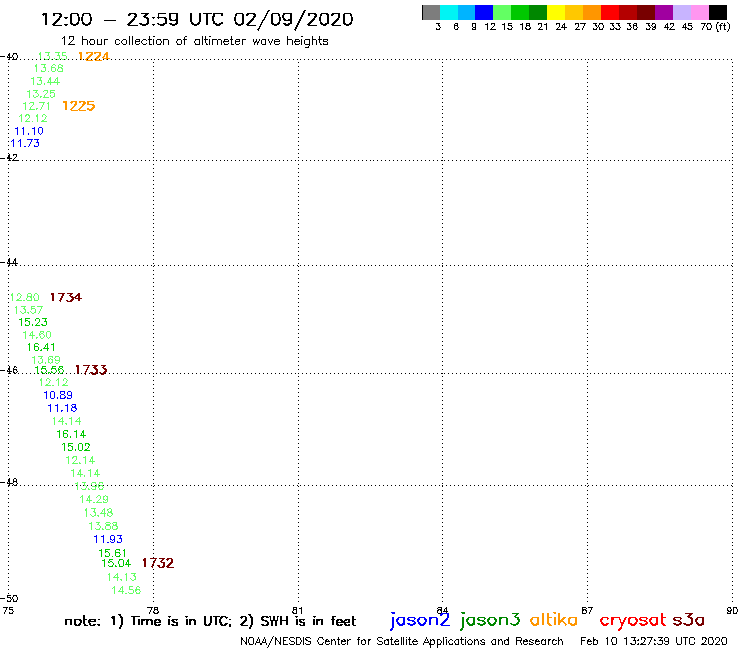Image resolution: width=740 pixels, height=650 pixels.
Task: Click the cryosat satellite legend label
Action: (x=632, y=620)
